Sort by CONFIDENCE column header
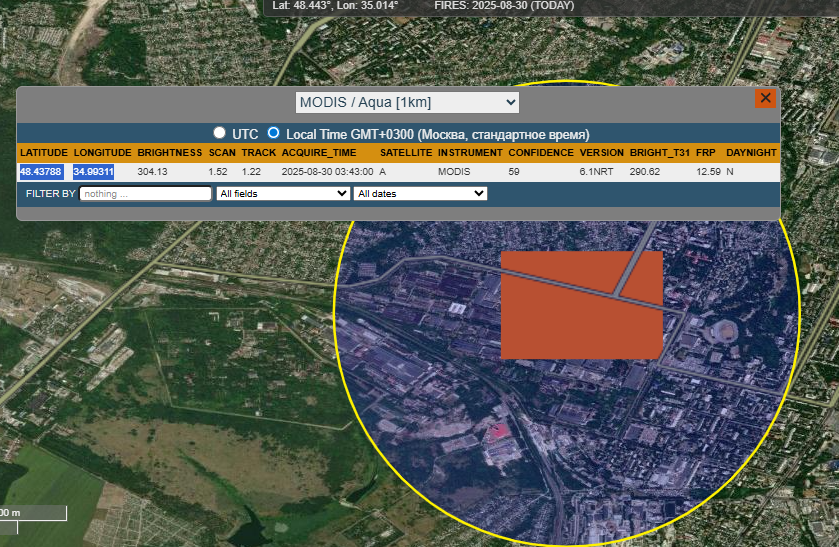Viewport: 839px width, 547px height. point(540,153)
